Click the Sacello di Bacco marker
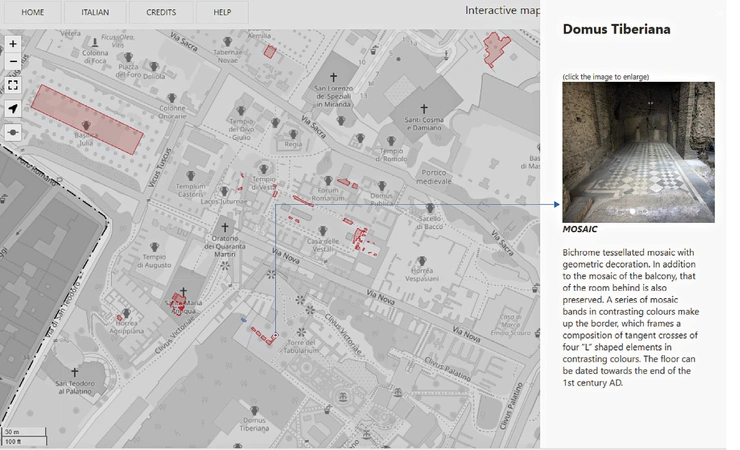 [x=430, y=207]
